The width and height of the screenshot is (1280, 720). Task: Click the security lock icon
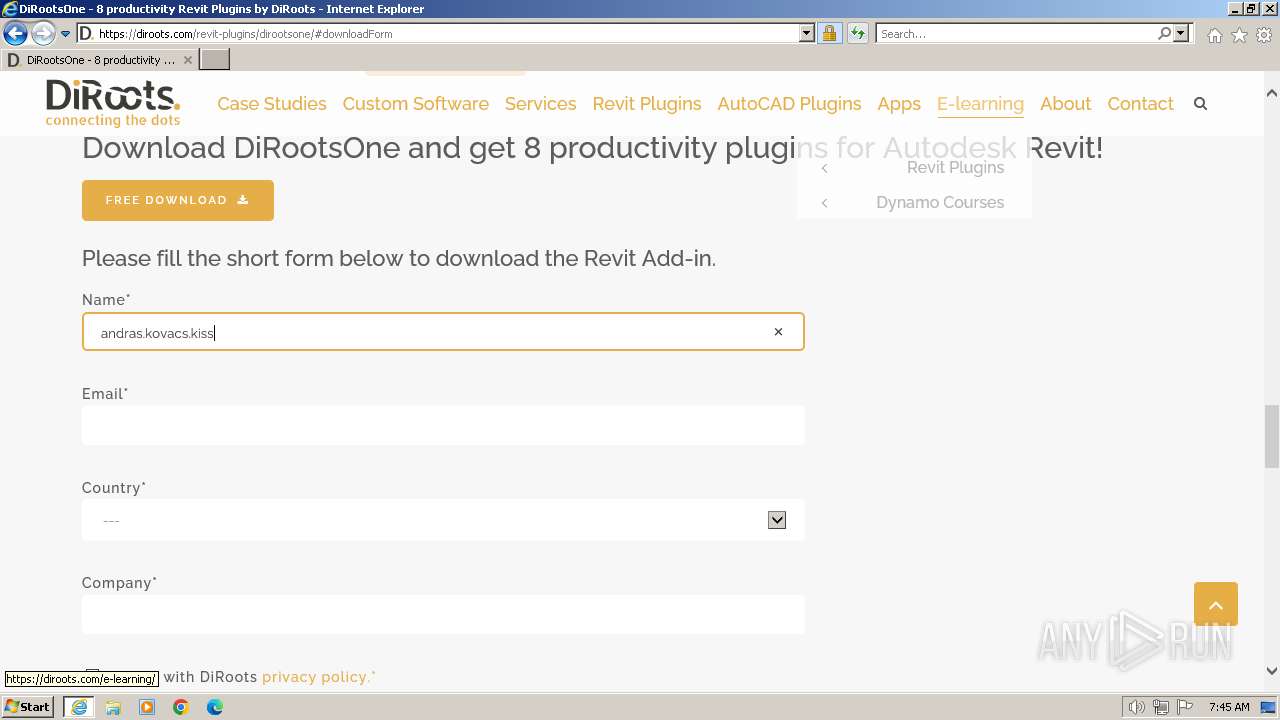(829, 34)
